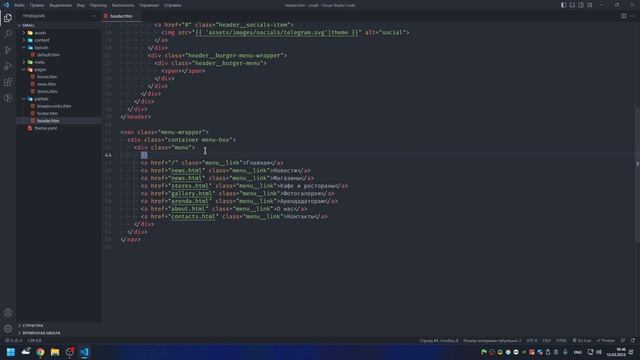Click the contacts.html link in code
640x360 pixels.
coord(193,216)
